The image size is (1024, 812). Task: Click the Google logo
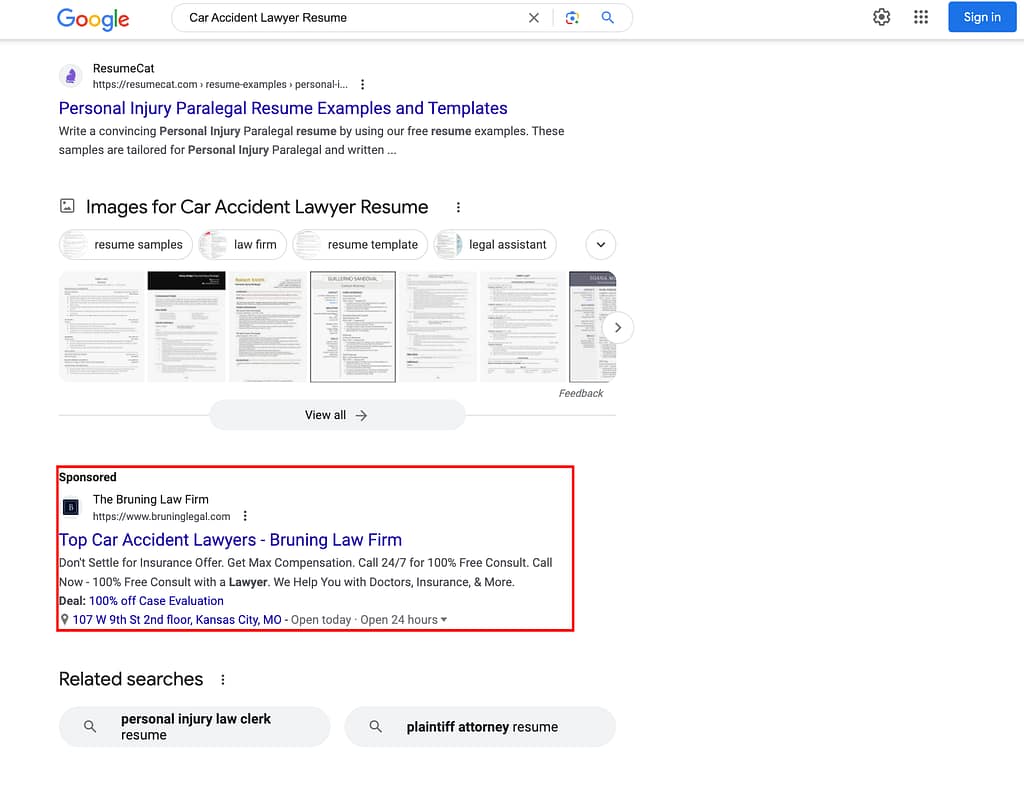coord(93,19)
